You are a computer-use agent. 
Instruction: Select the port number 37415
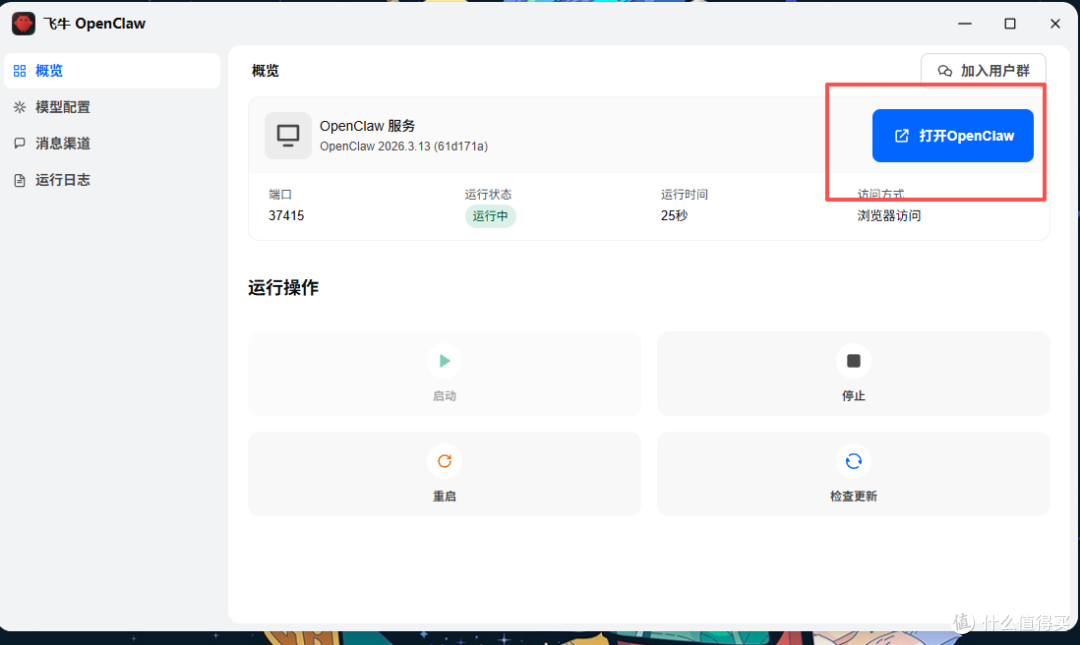click(x=287, y=216)
